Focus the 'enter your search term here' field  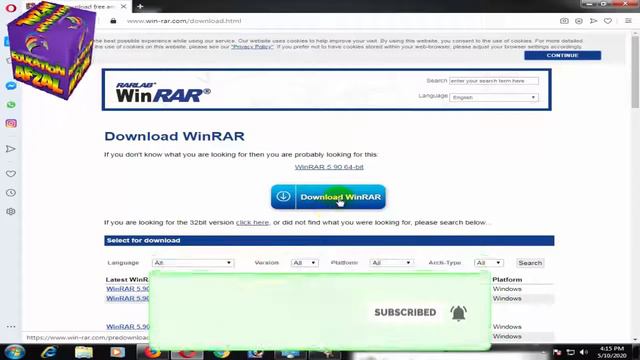pos(494,81)
